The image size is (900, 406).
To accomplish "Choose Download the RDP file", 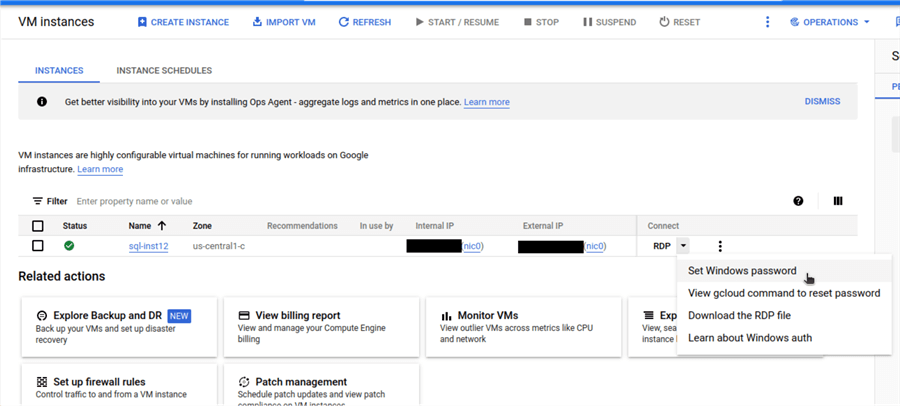I will (x=739, y=316).
